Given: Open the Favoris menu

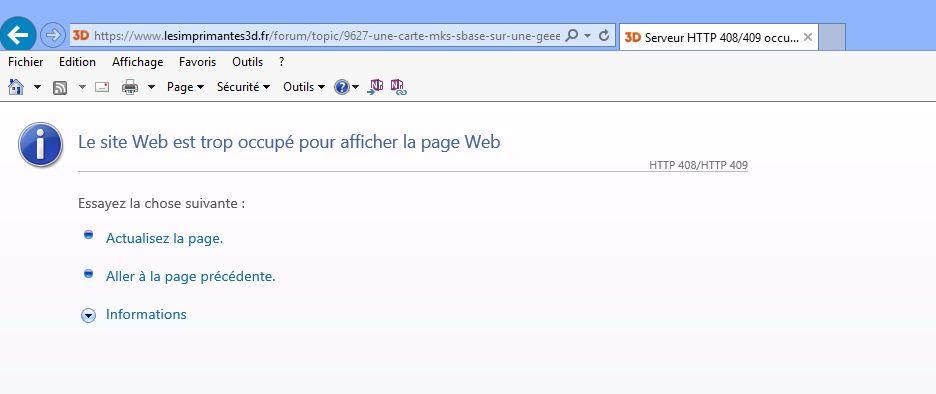Looking at the screenshot, I should [198, 62].
